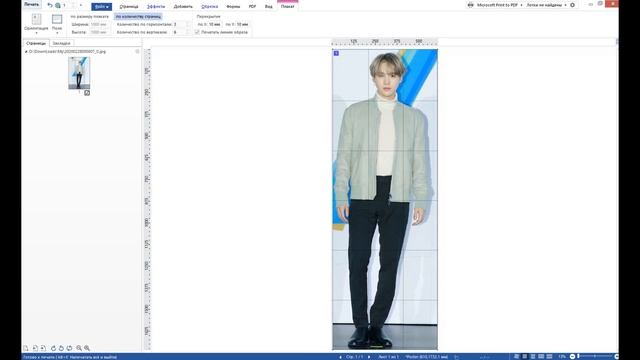Open the Ориентация dropdown

tap(36, 24)
